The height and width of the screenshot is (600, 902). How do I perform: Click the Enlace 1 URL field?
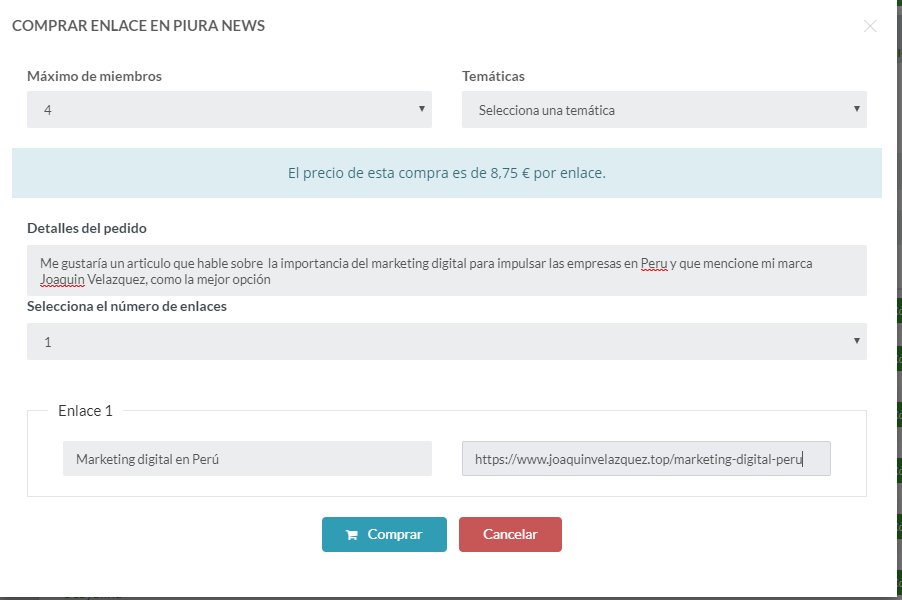click(x=645, y=458)
